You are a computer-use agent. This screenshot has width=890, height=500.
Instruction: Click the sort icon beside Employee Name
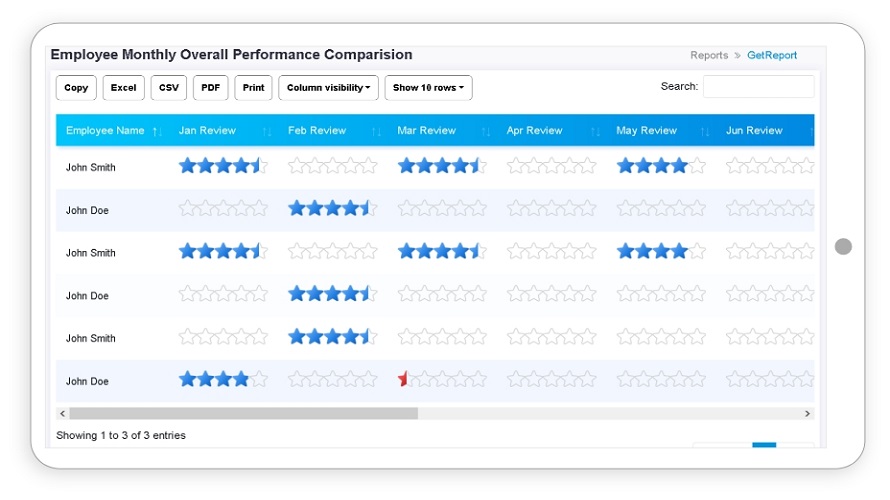point(157,131)
